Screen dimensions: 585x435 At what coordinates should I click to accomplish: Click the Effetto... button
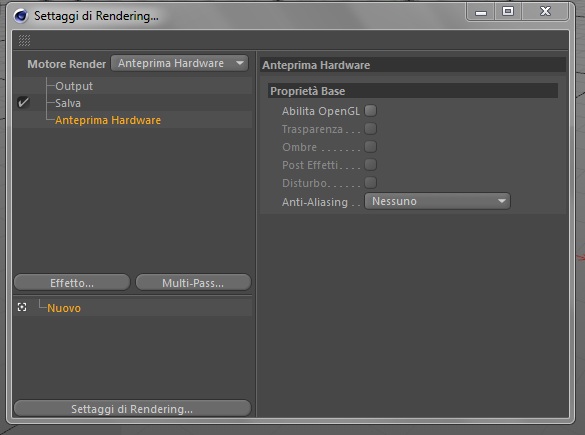pos(72,282)
